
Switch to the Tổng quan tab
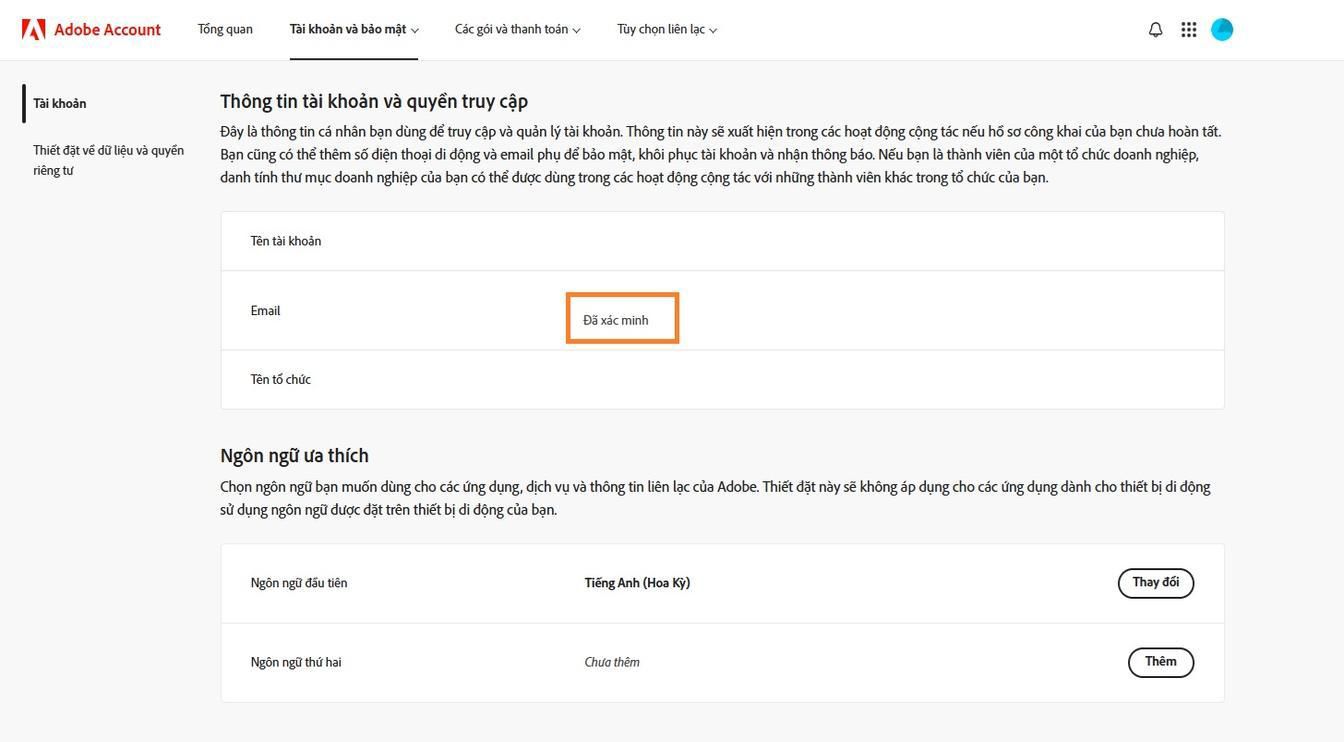tap(224, 29)
